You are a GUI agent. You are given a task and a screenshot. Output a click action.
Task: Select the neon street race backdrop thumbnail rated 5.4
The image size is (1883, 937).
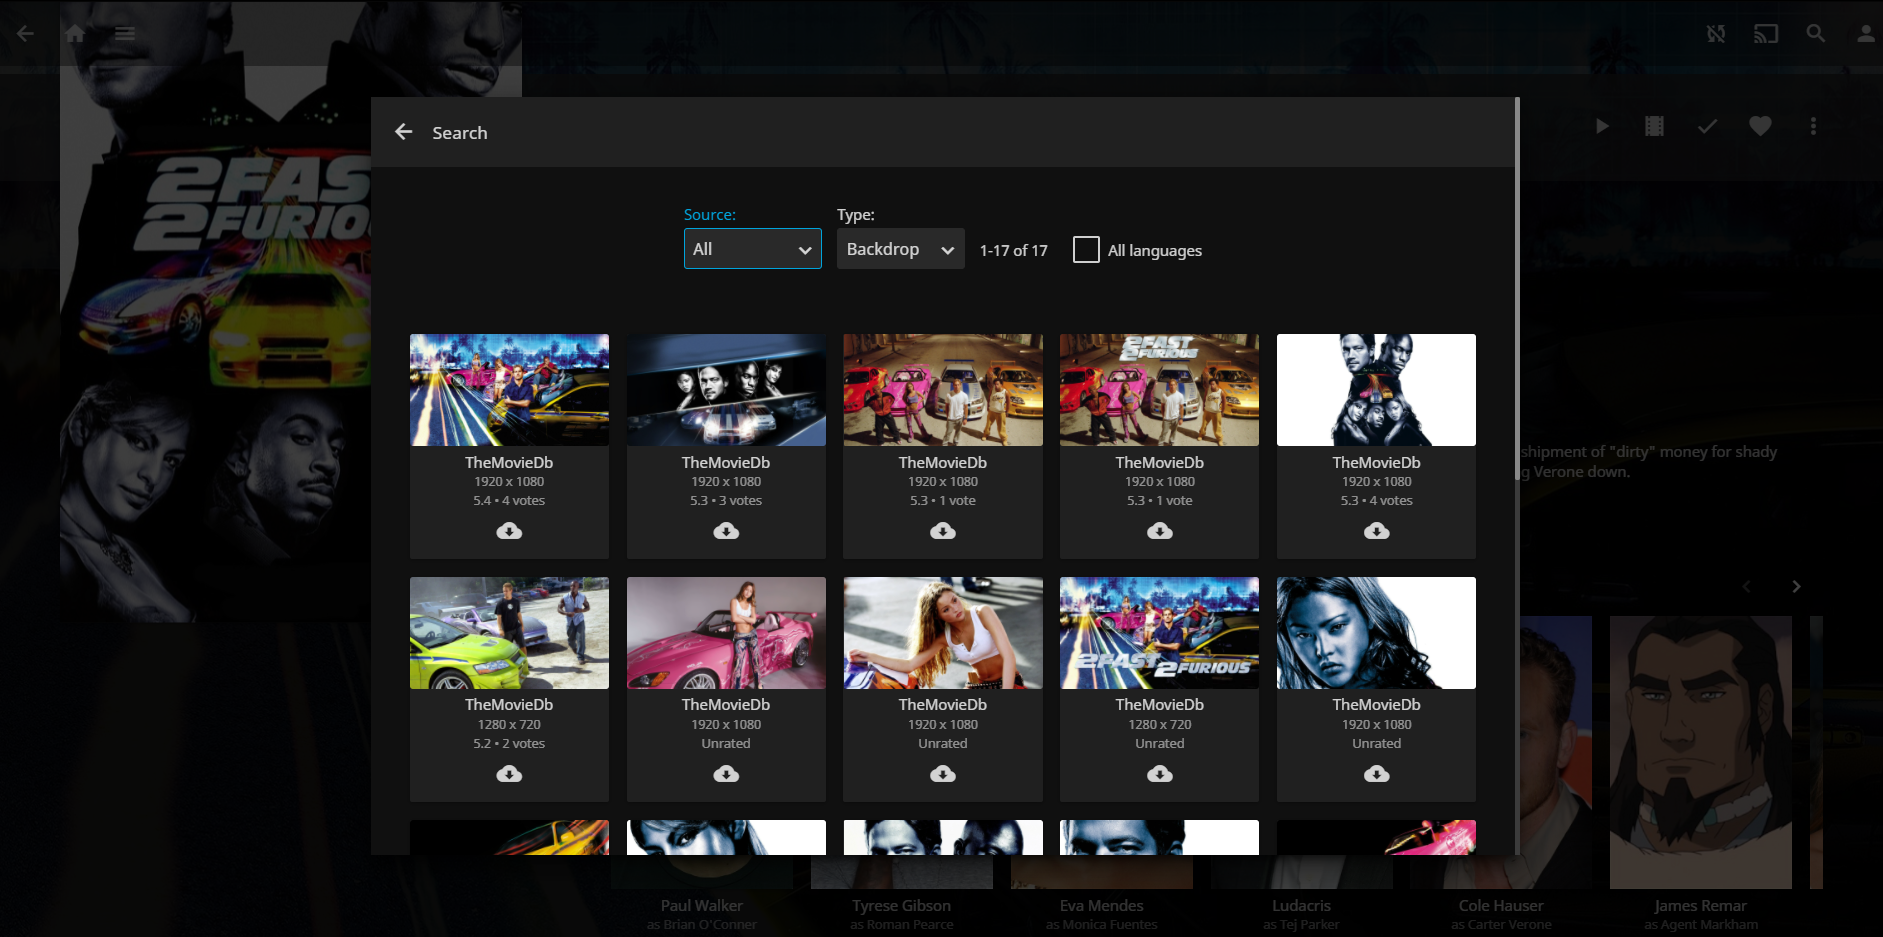(509, 390)
